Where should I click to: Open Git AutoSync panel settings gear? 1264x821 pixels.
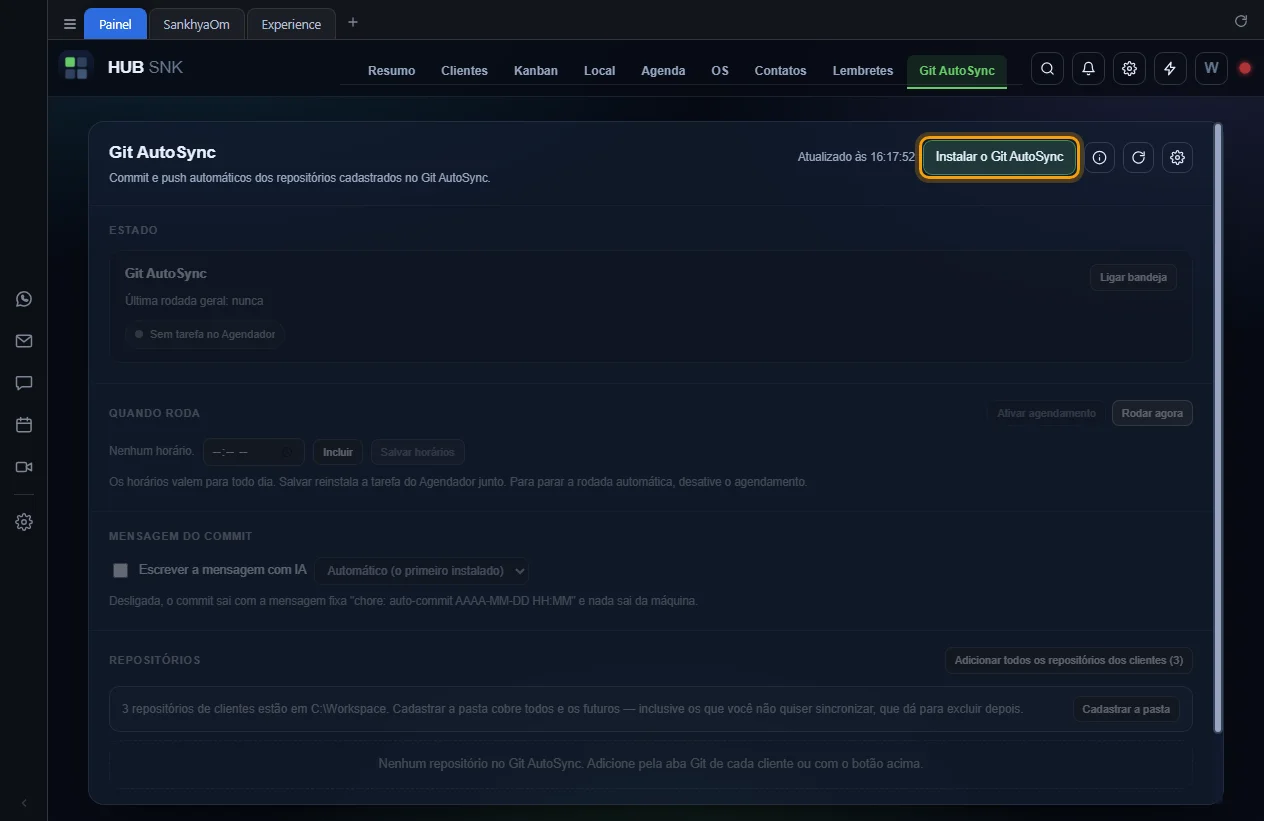pos(1178,158)
